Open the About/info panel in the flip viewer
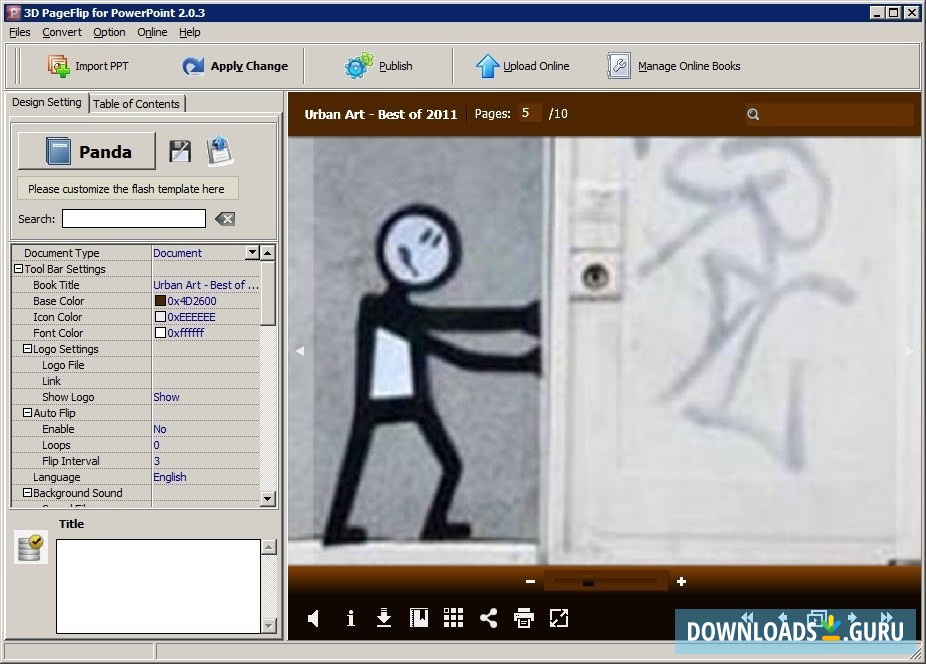This screenshot has width=926, height=664. pyautogui.click(x=349, y=618)
